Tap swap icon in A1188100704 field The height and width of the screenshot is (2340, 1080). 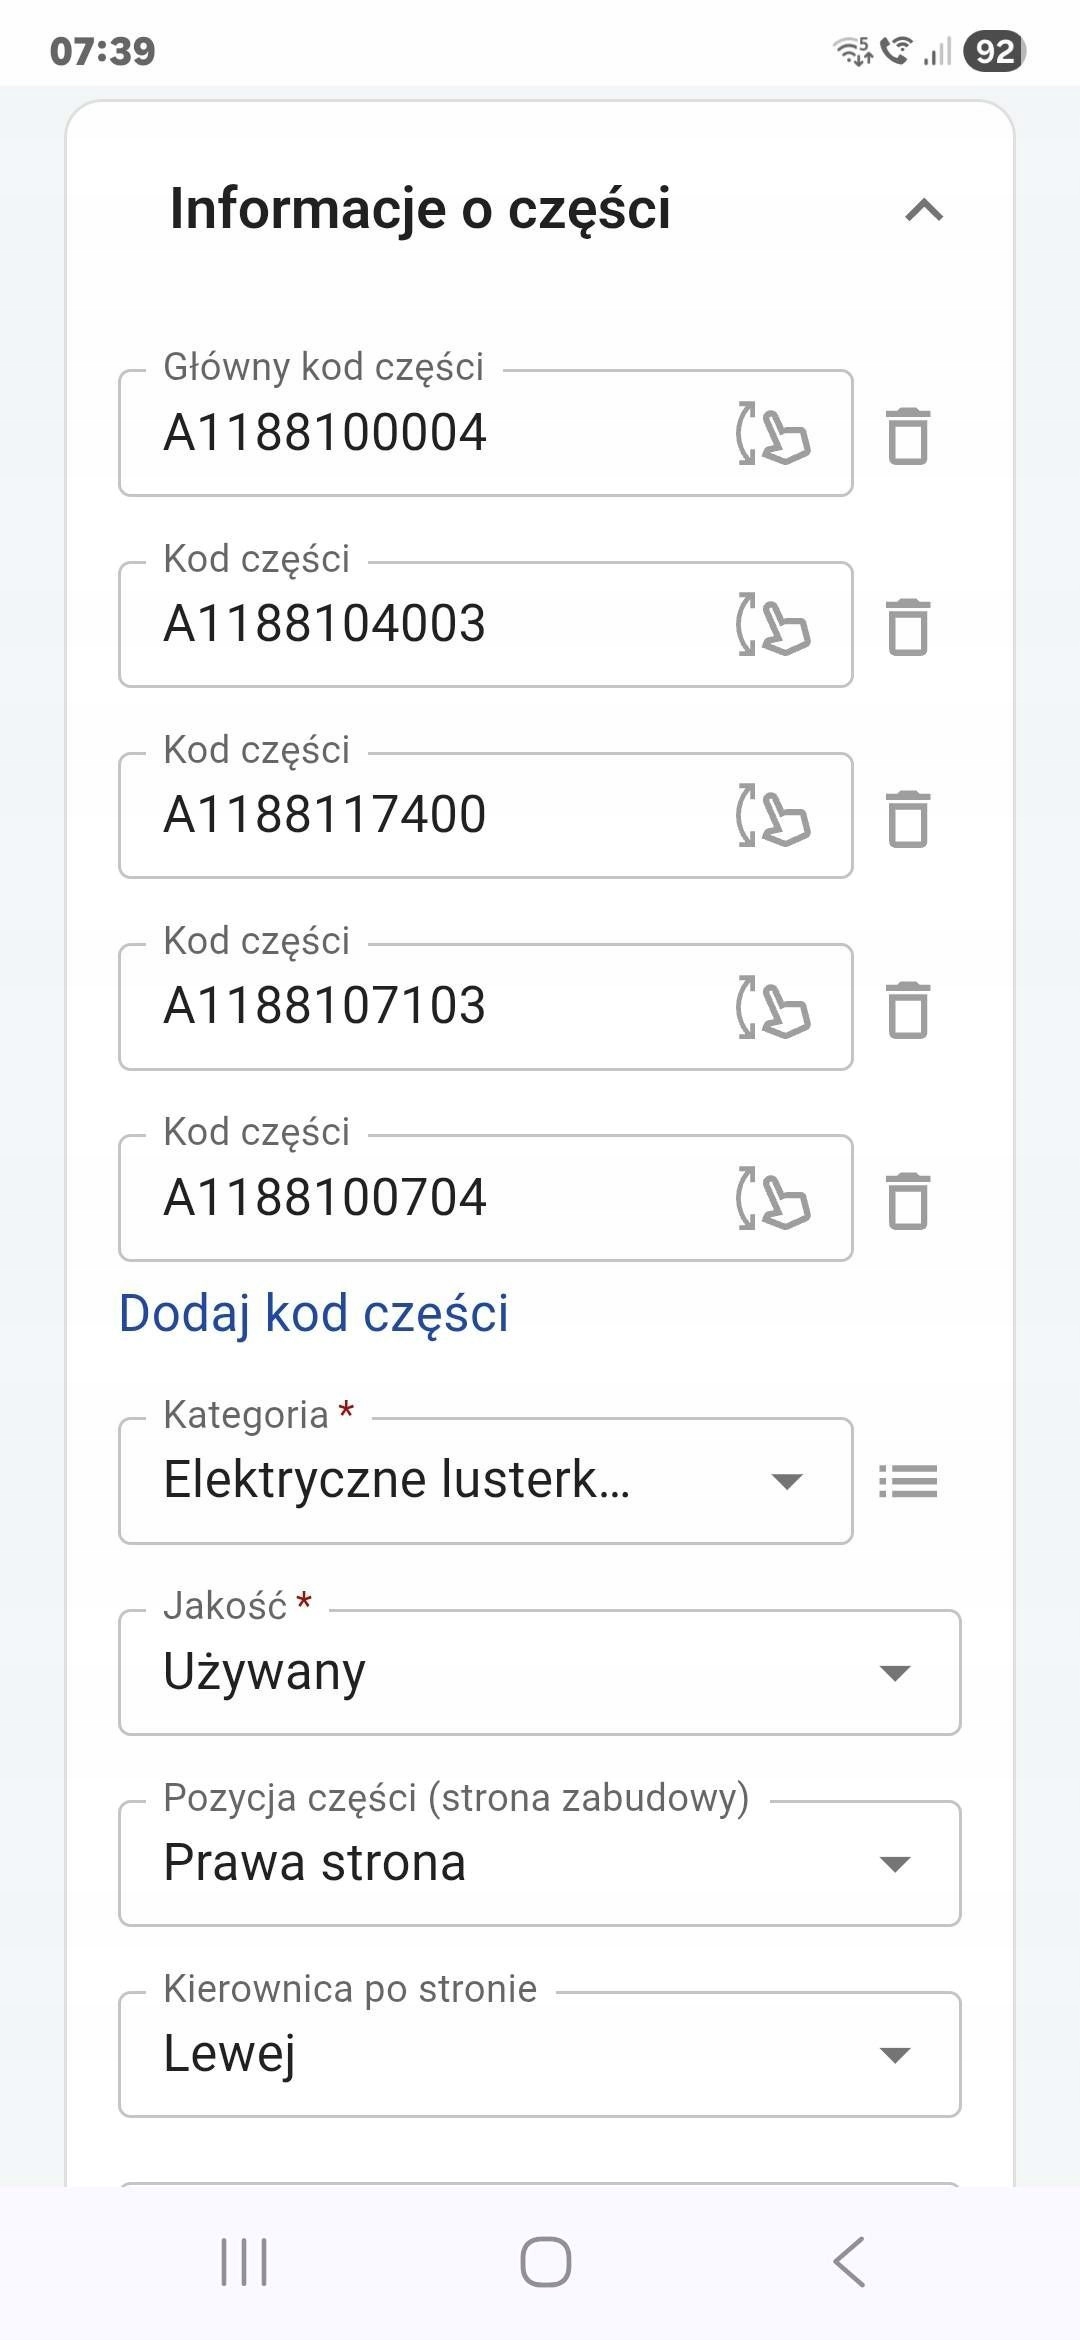(x=772, y=1198)
